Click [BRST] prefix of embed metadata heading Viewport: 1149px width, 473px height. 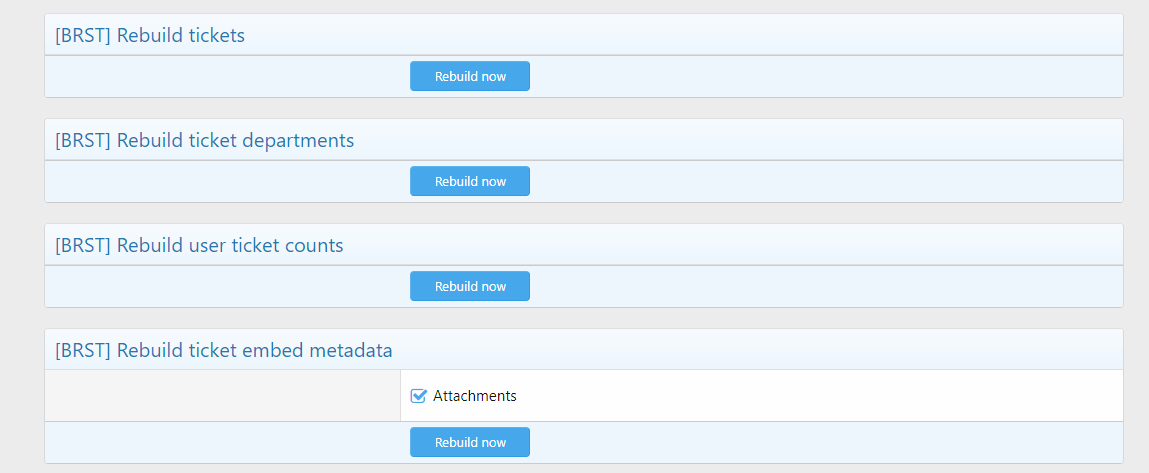(83, 350)
